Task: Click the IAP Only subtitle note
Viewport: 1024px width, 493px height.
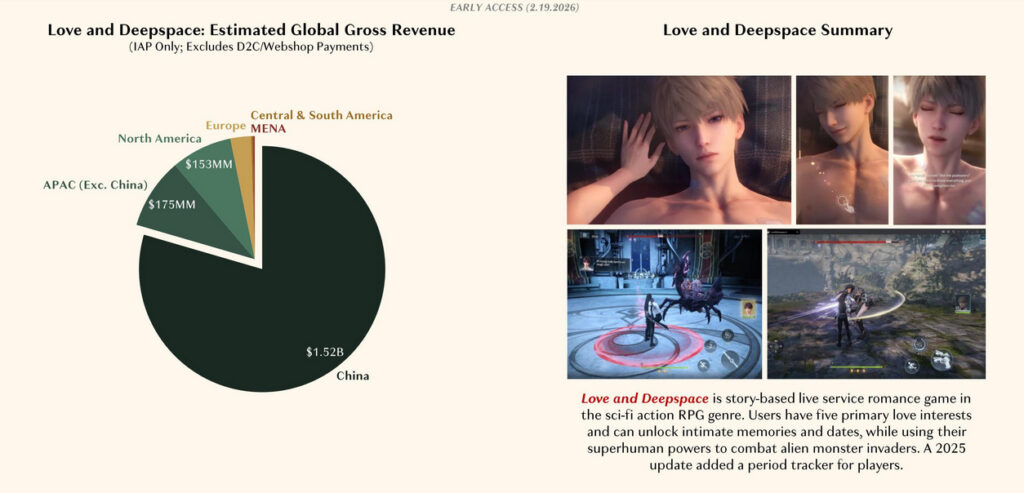Action: (x=251, y=48)
